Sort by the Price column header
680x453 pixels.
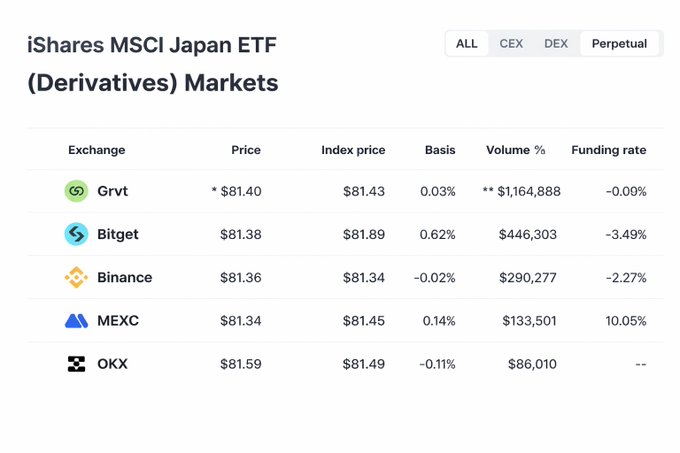(246, 150)
